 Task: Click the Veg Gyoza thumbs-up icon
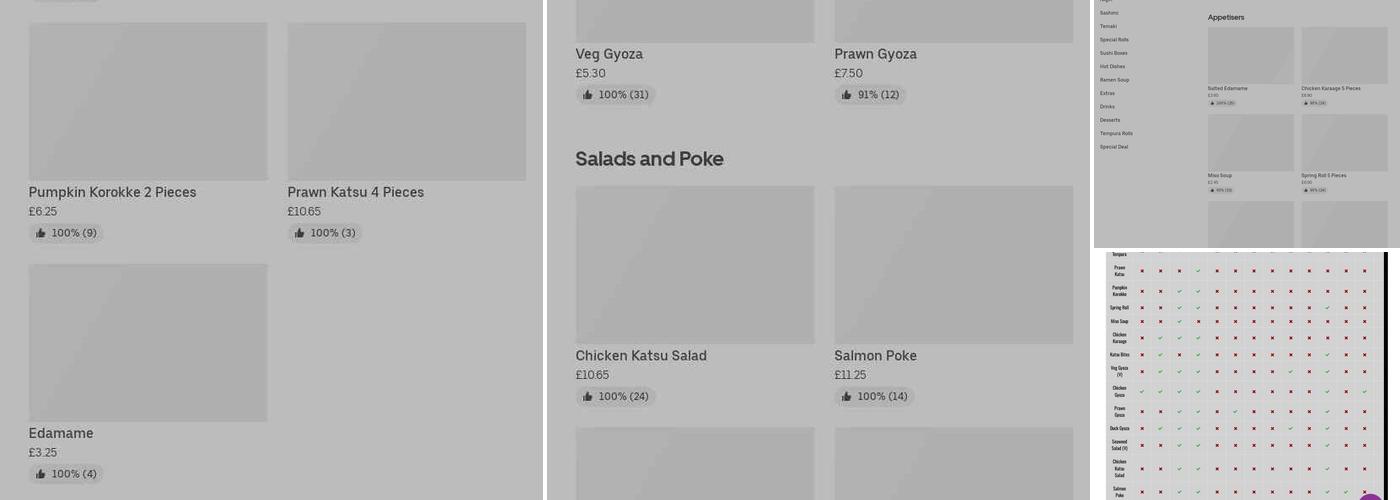[x=587, y=95]
